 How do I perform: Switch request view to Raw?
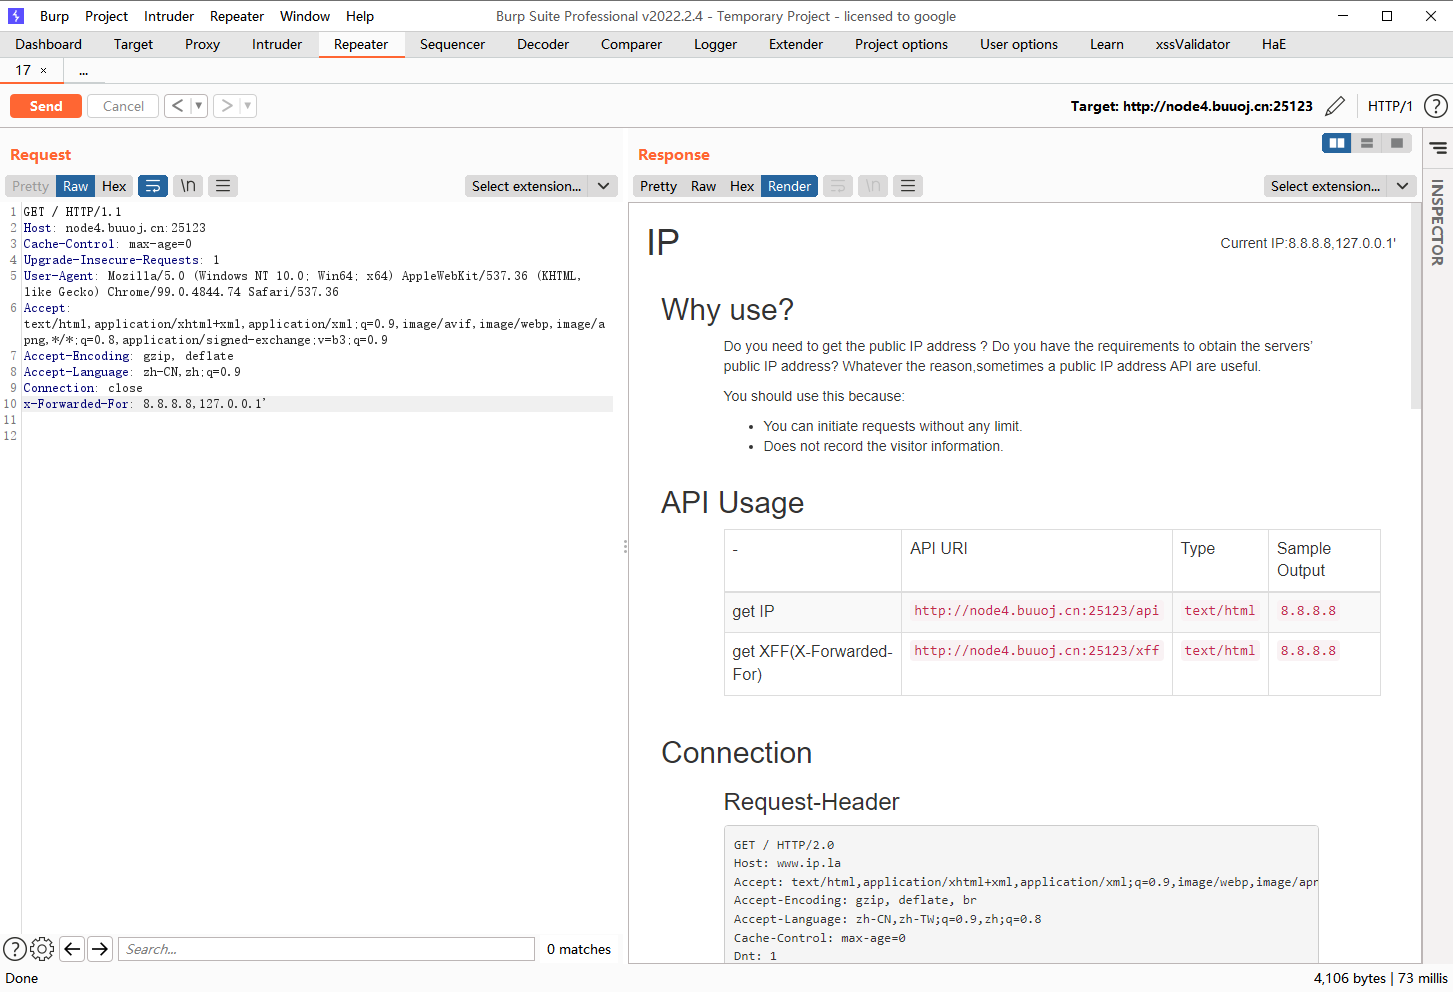point(76,186)
